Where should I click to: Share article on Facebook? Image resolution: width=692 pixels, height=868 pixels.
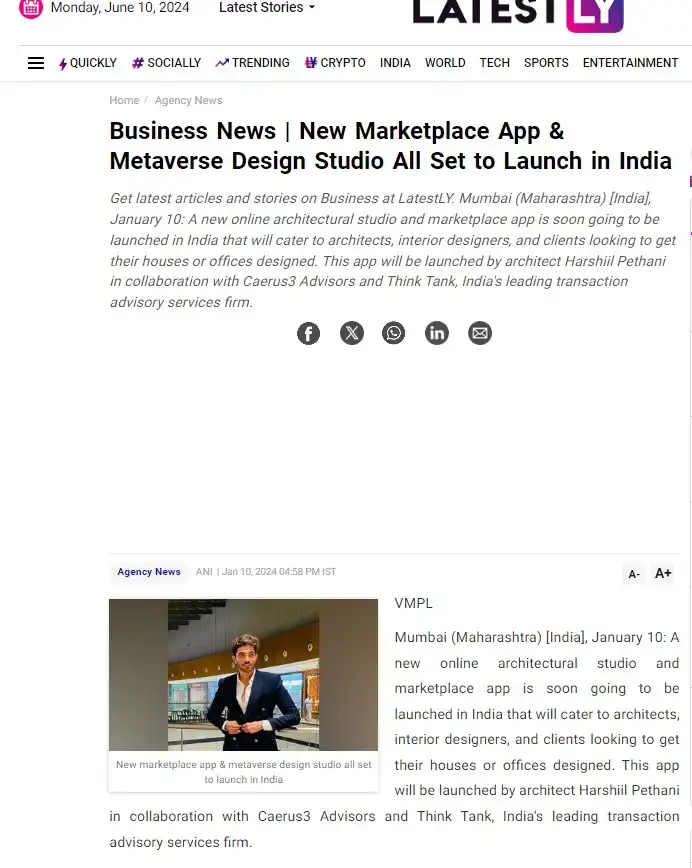308,333
